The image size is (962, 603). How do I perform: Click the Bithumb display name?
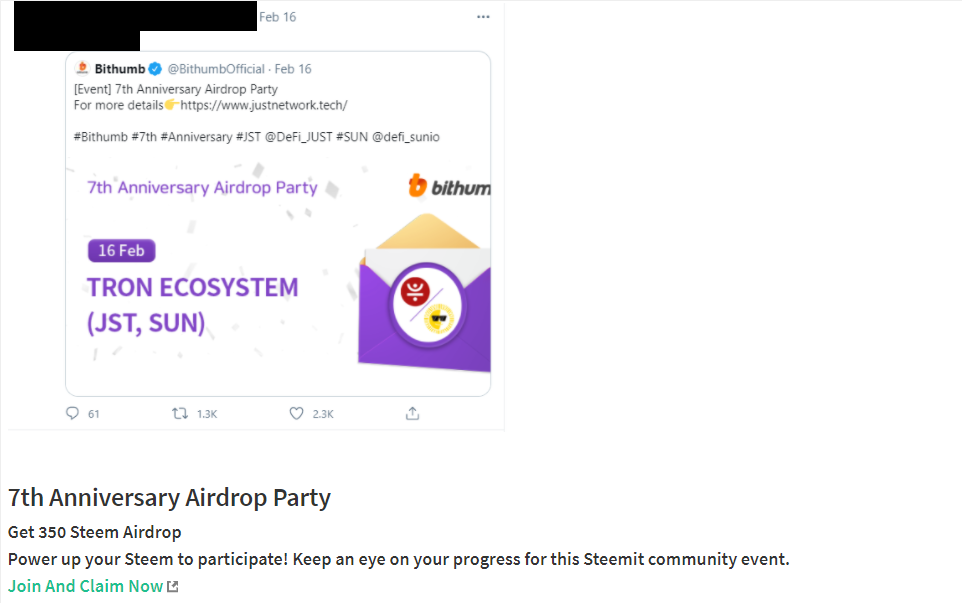[x=120, y=69]
